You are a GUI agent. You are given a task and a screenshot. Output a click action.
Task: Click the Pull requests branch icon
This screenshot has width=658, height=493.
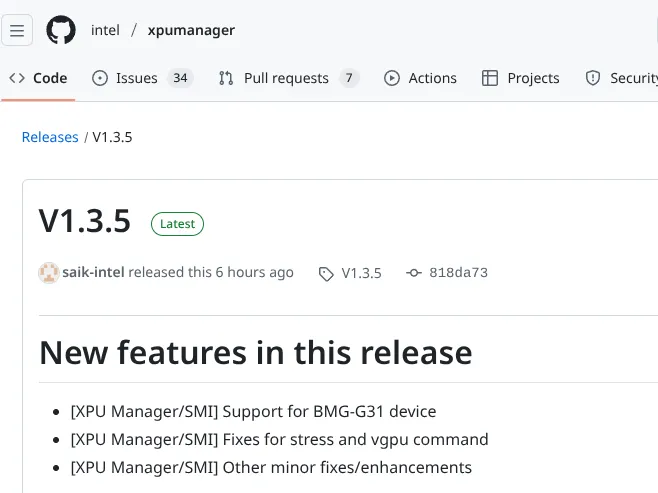226,78
